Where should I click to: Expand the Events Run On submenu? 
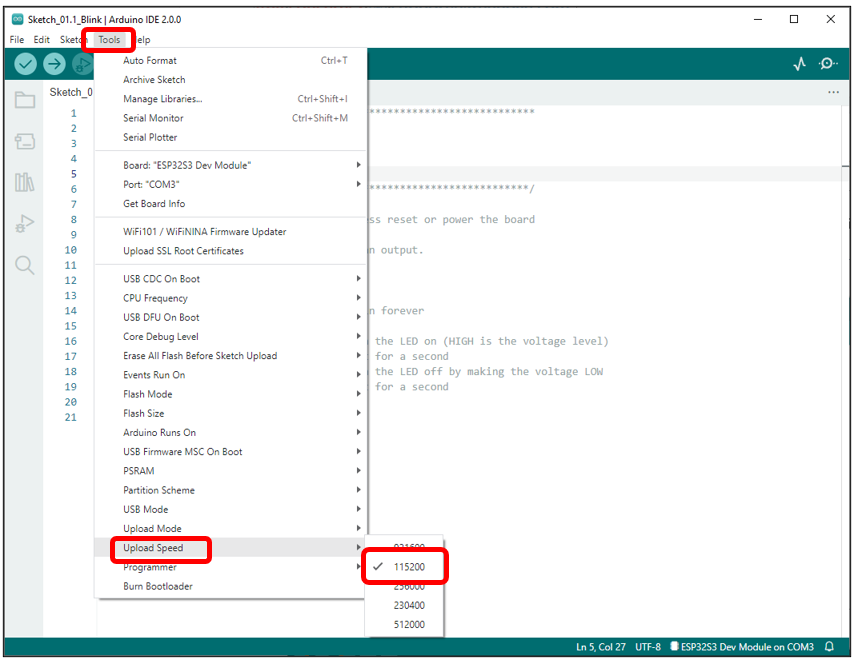point(230,375)
